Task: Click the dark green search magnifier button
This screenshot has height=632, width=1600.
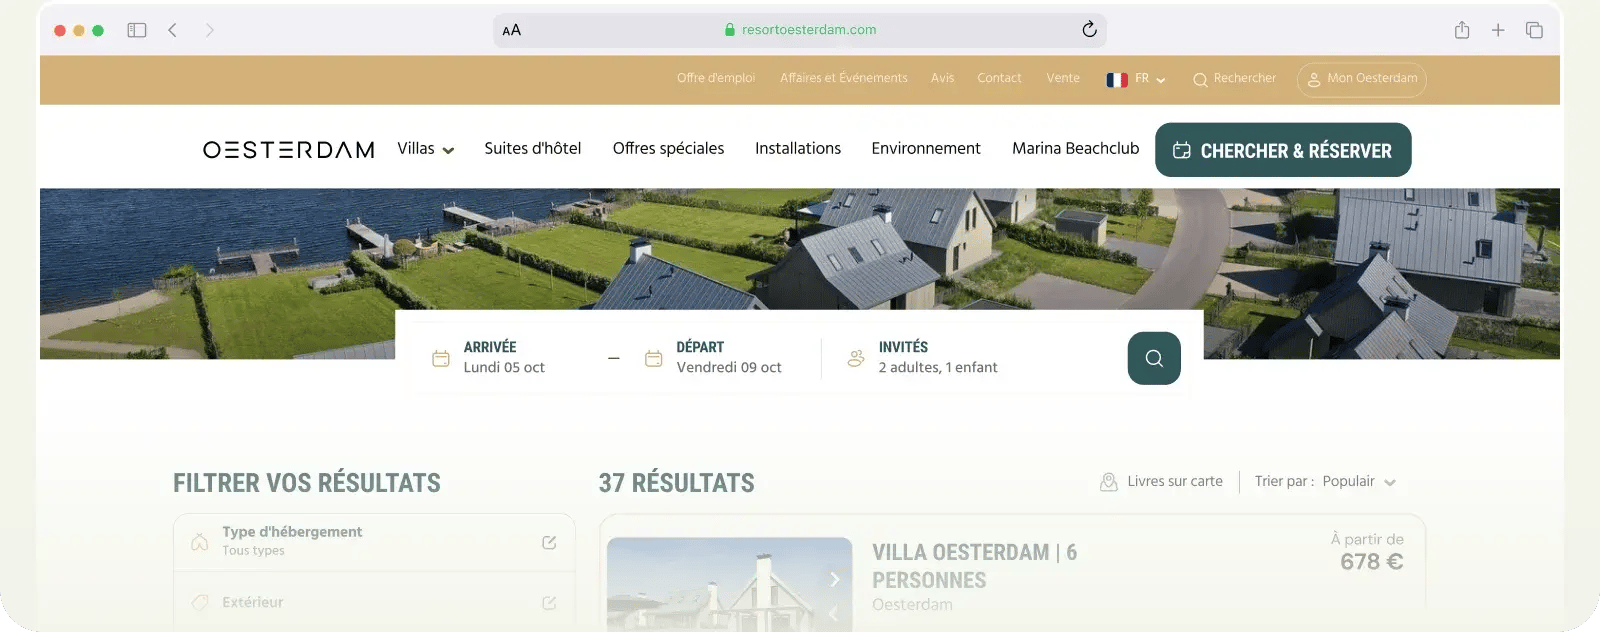Action: (x=1154, y=358)
